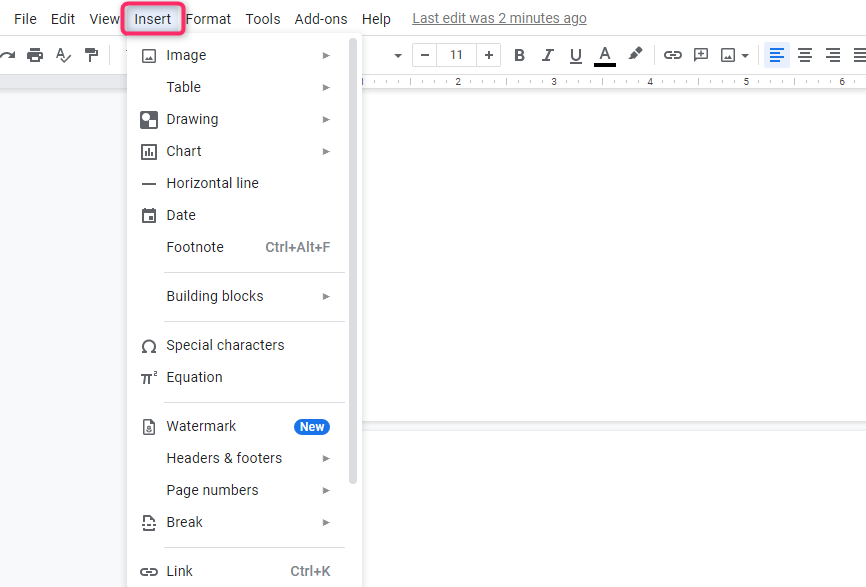Expand the insert image toolbar dropdown arrow
Viewport: 866px width, 587px height.
pyautogui.click(x=745, y=56)
